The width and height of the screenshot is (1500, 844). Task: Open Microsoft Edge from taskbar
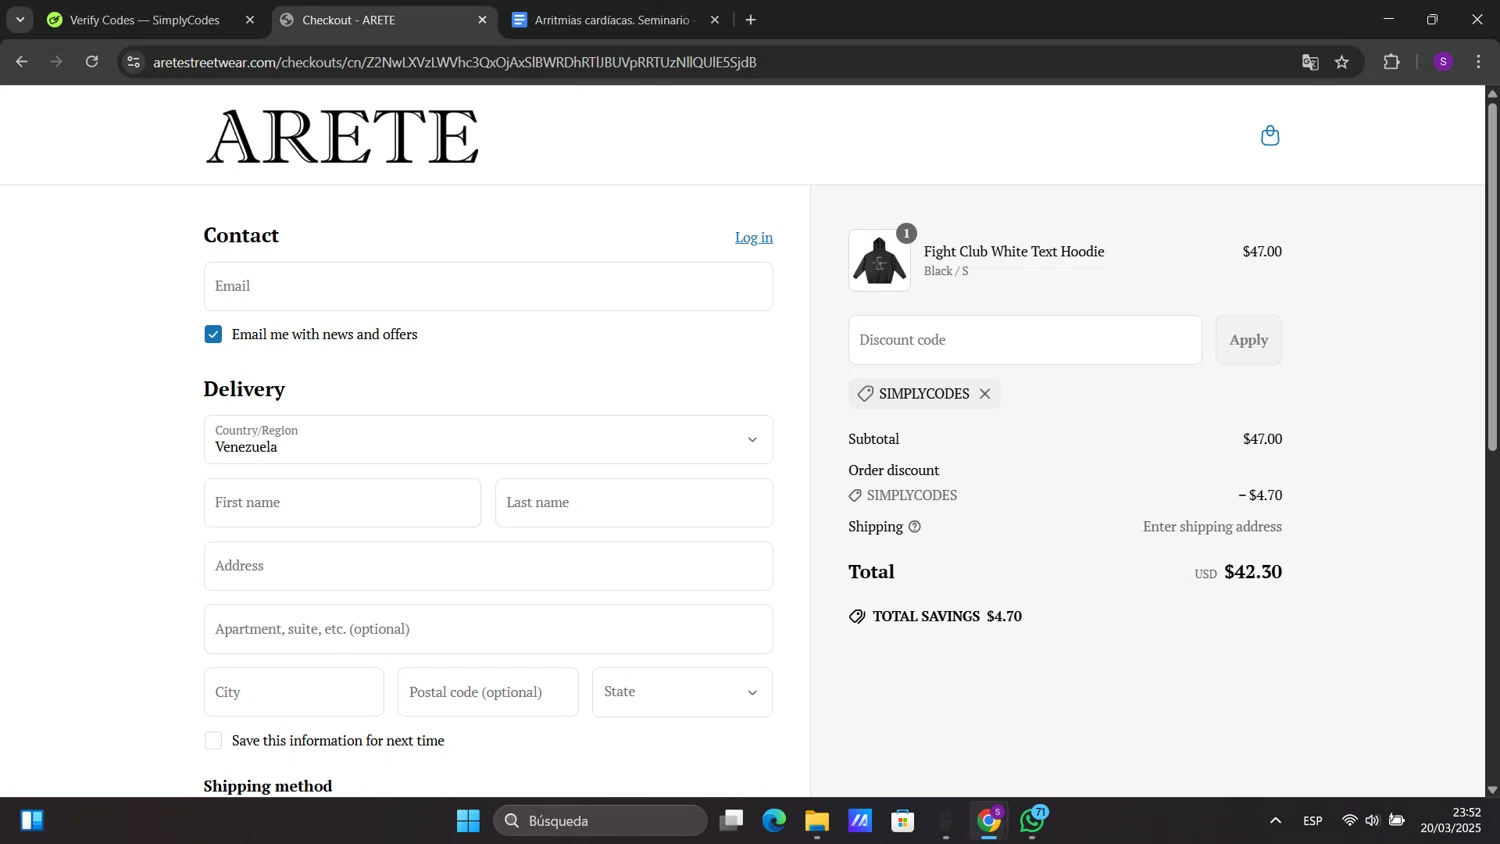pyautogui.click(x=774, y=821)
